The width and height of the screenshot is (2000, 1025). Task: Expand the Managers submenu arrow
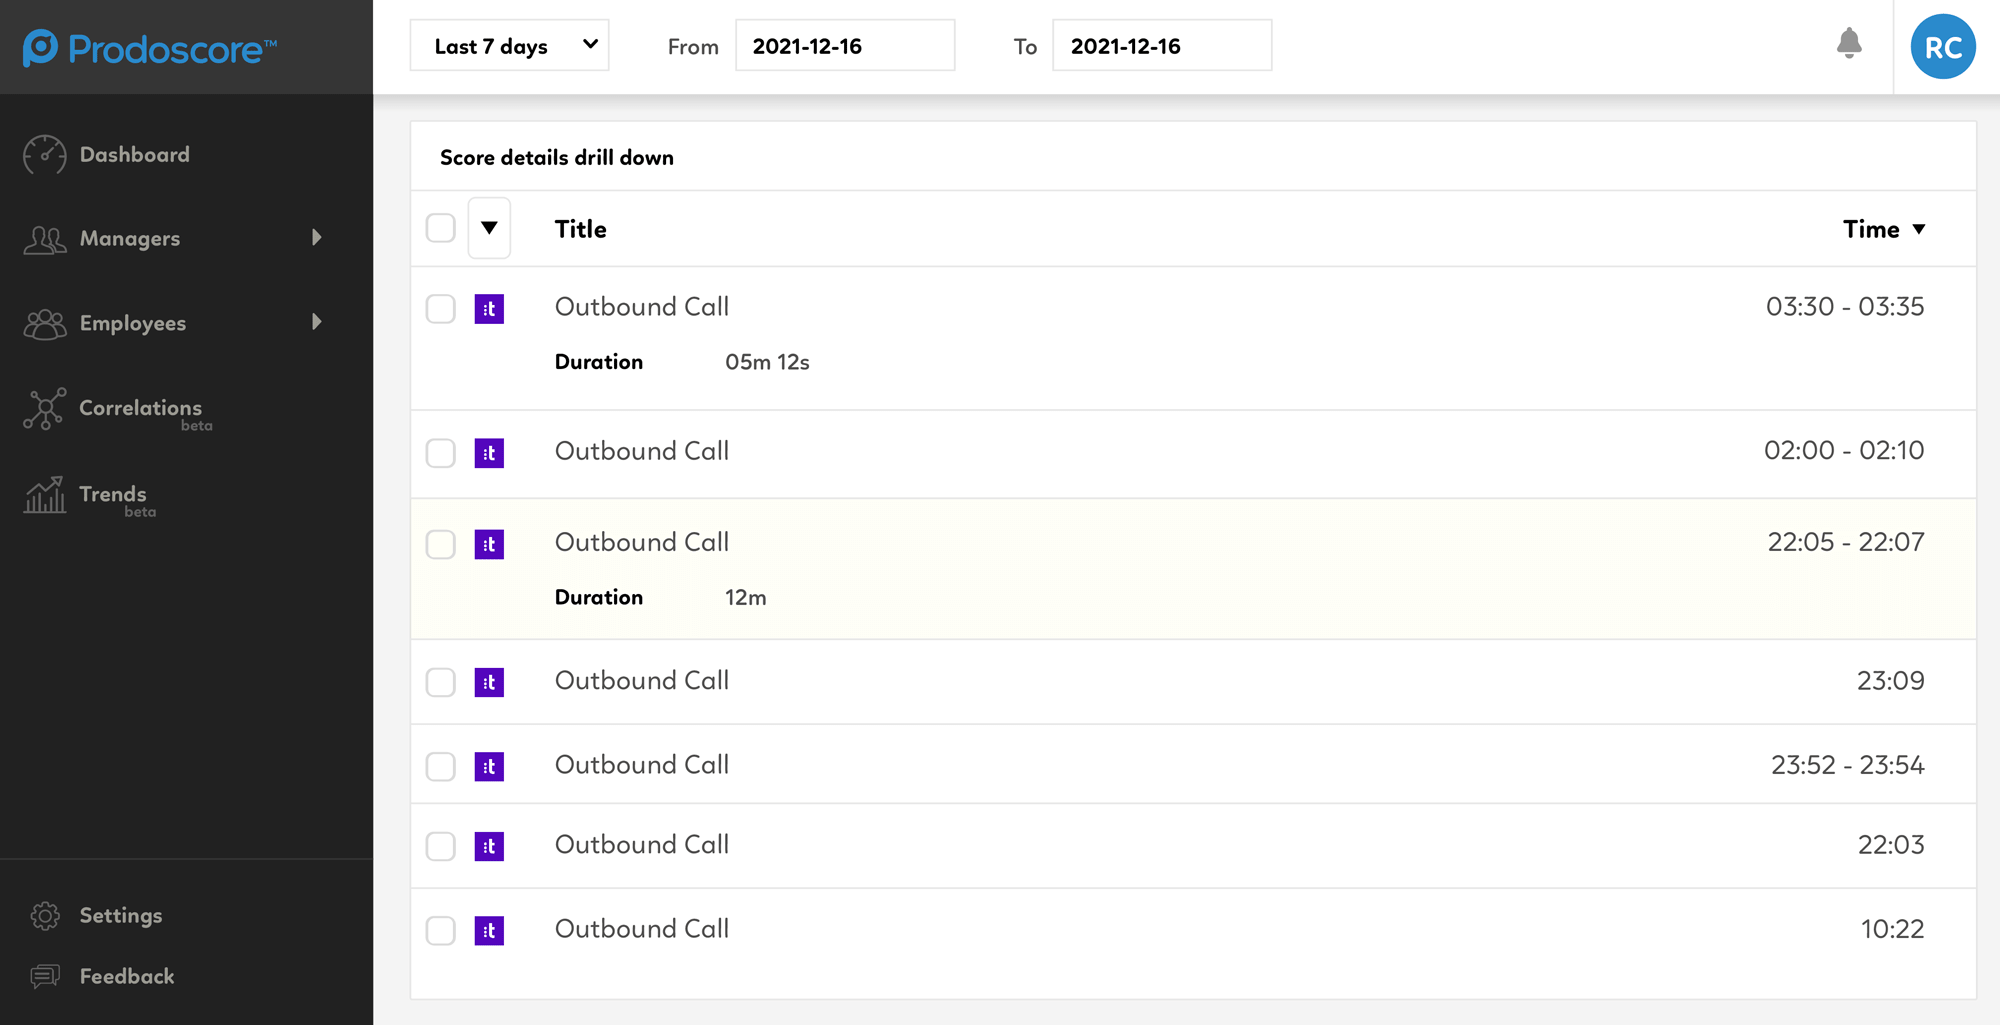pyautogui.click(x=317, y=238)
